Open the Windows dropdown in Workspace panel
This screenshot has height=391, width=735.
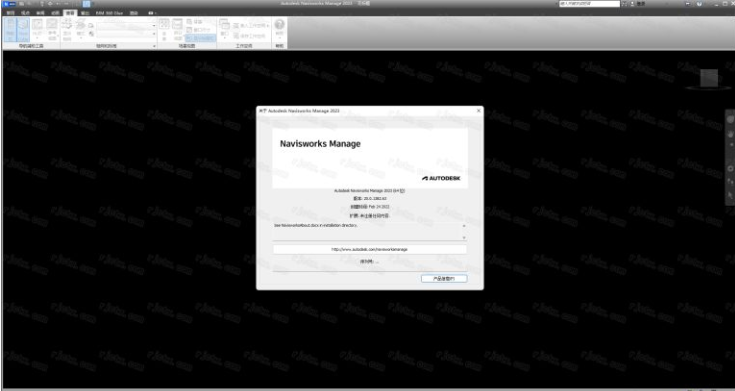pyautogui.click(x=225, y=29)
